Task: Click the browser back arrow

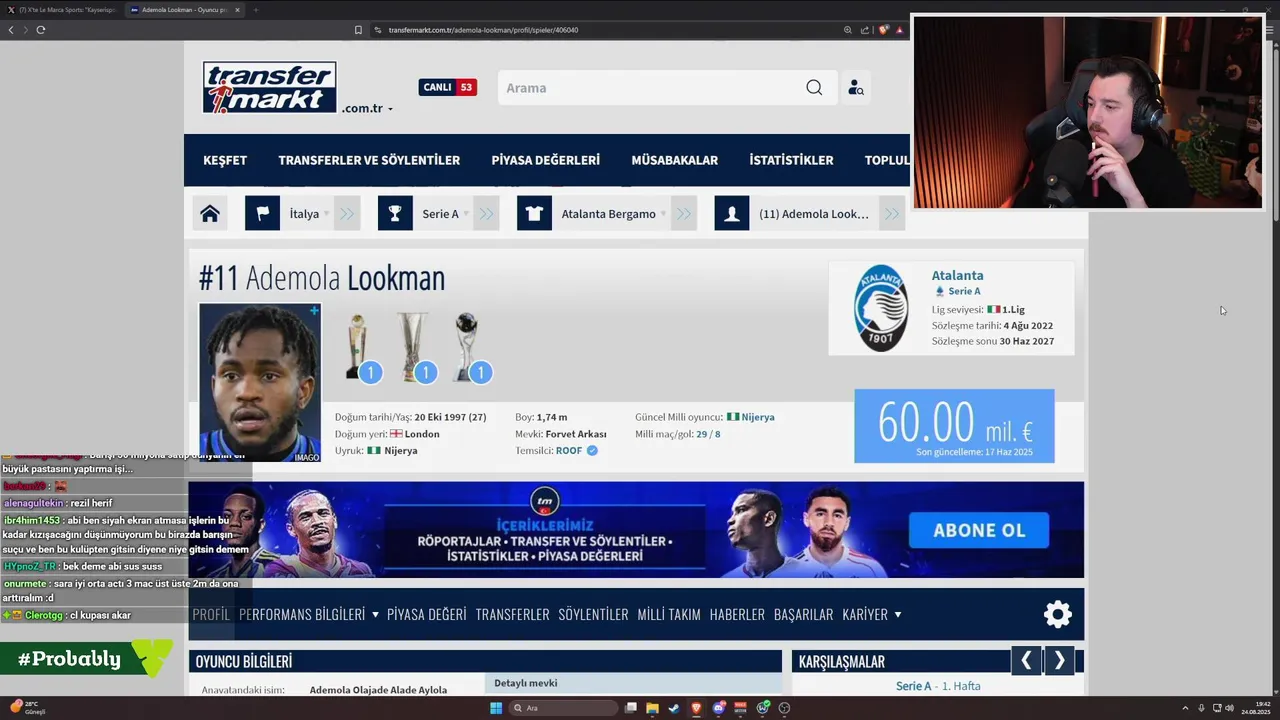Action: tap(11, 30)
